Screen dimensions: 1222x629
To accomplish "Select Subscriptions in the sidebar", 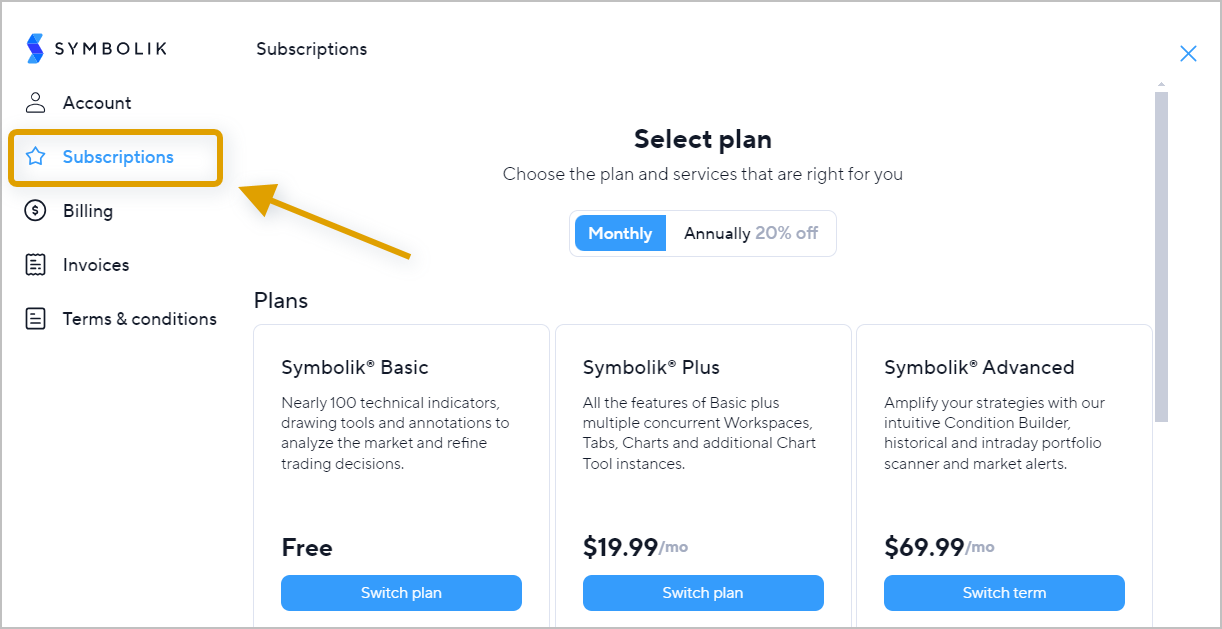I will pyautogui.click(x=116, y=157).
